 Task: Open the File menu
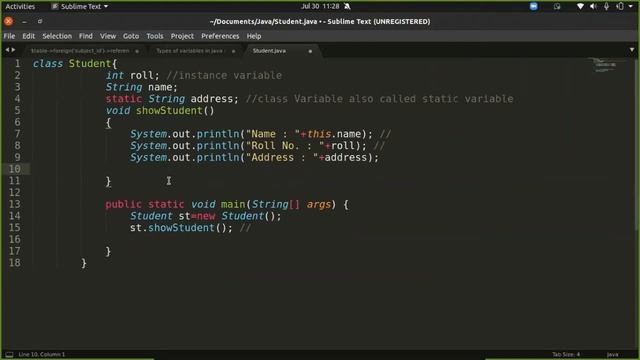pyautogui.click(x=9, y=36)
